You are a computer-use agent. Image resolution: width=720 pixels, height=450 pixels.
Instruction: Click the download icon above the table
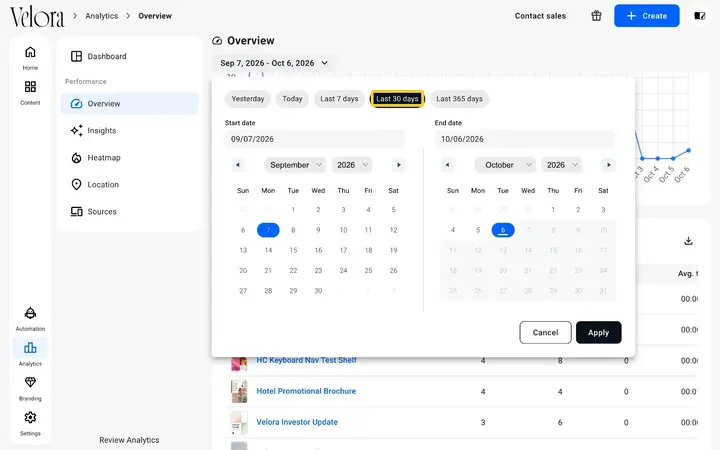tap(688, 241)
